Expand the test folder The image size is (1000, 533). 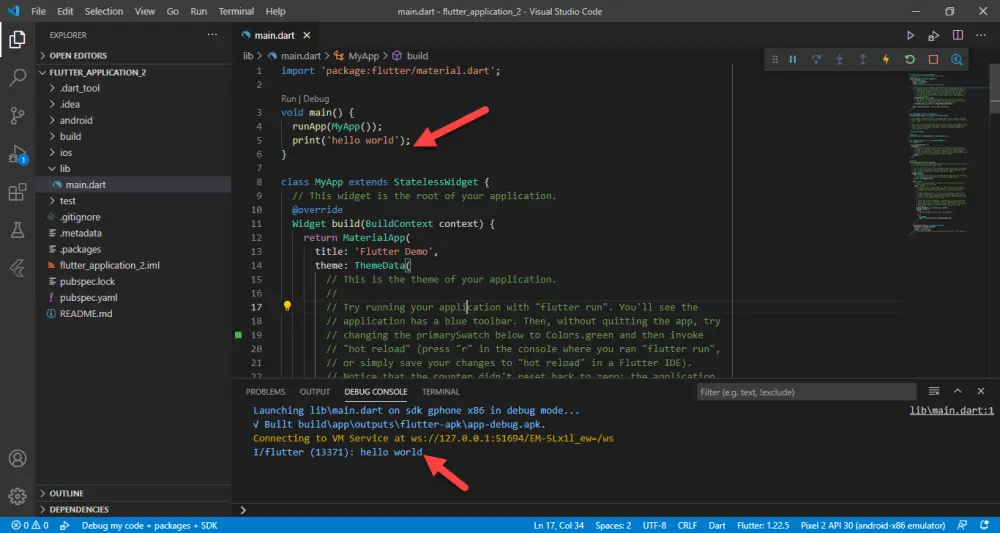click(x=133, y=201)
